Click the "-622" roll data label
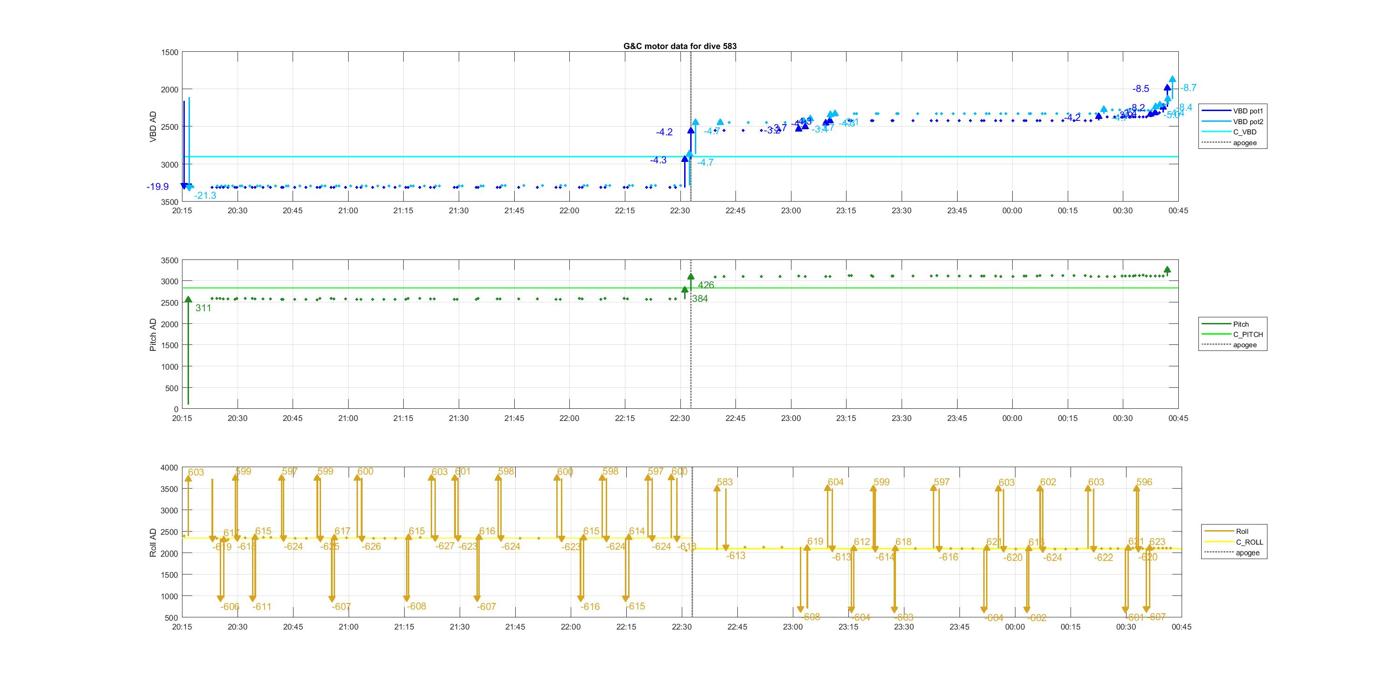 click(1103, 558)
